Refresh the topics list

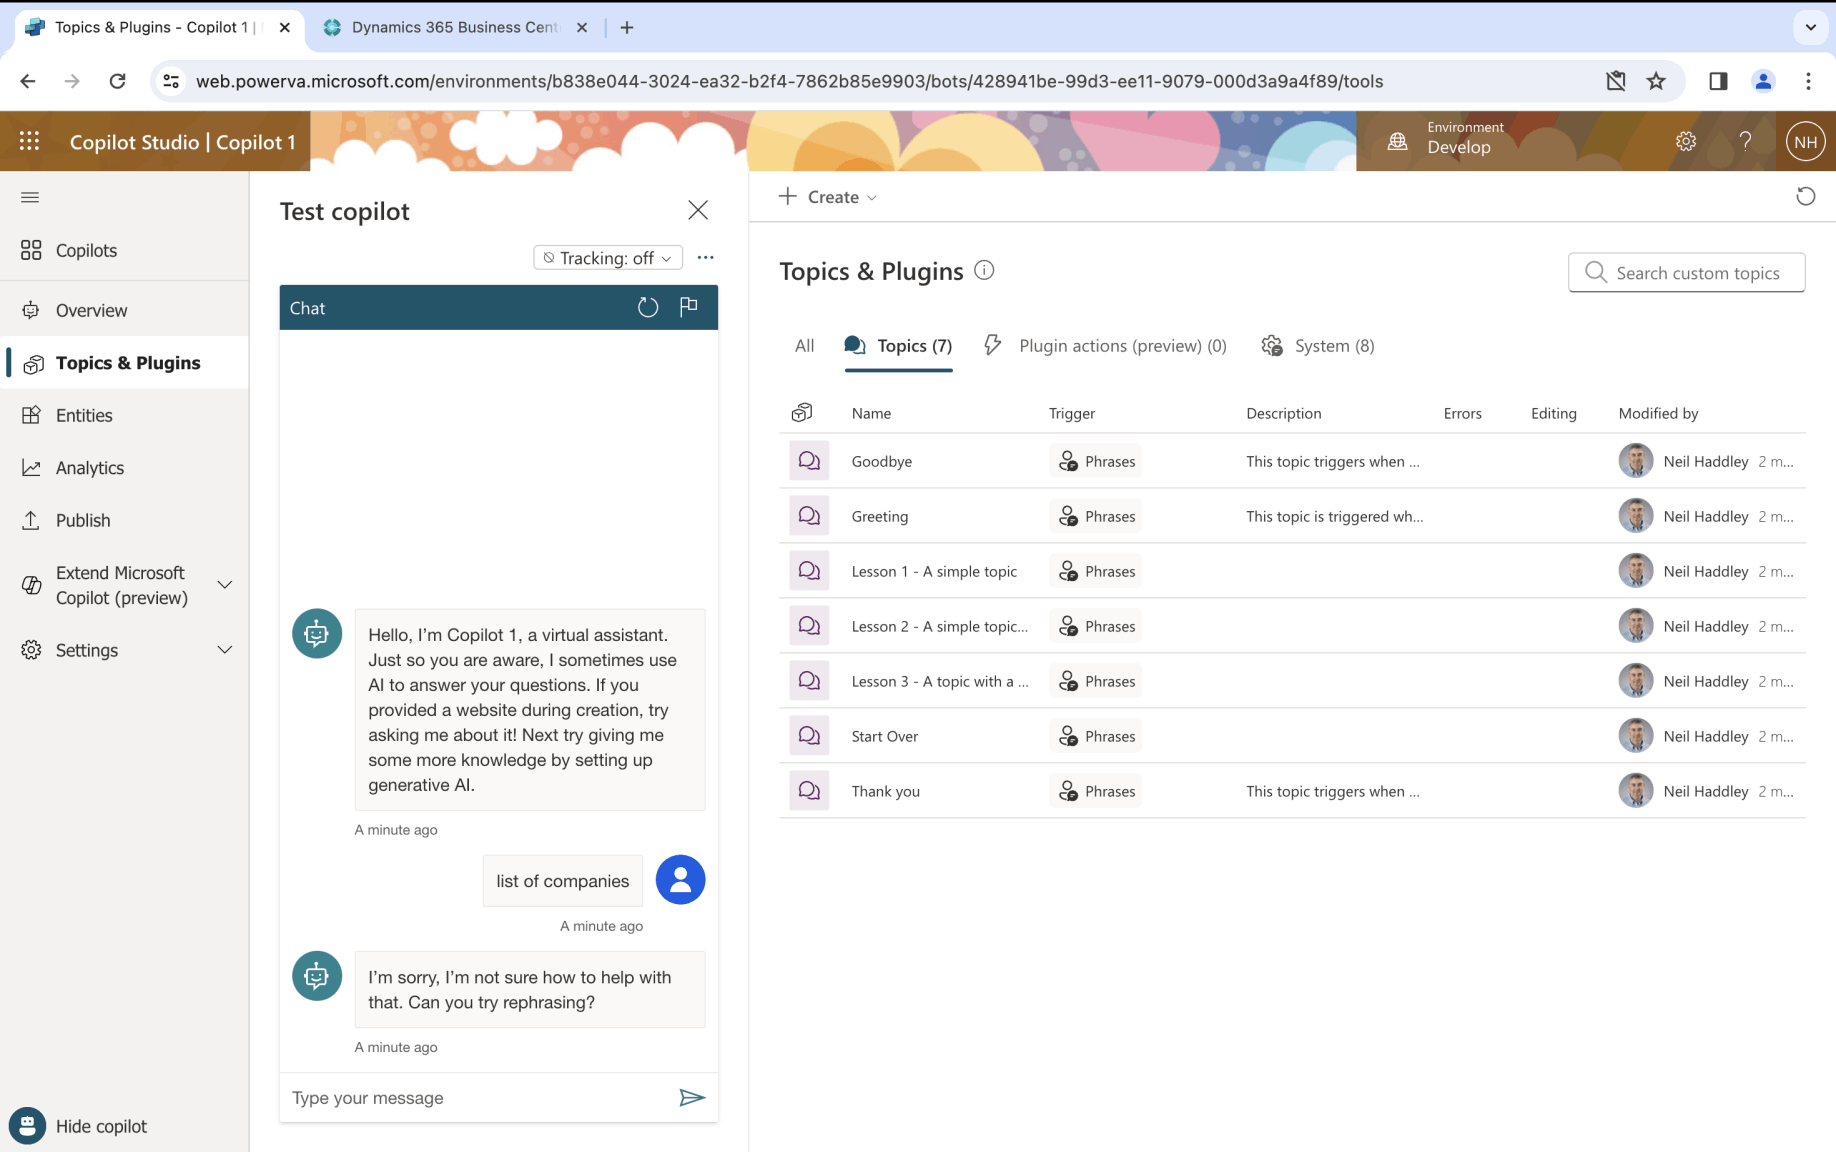pyautogui.click(x=1805, y=197)
